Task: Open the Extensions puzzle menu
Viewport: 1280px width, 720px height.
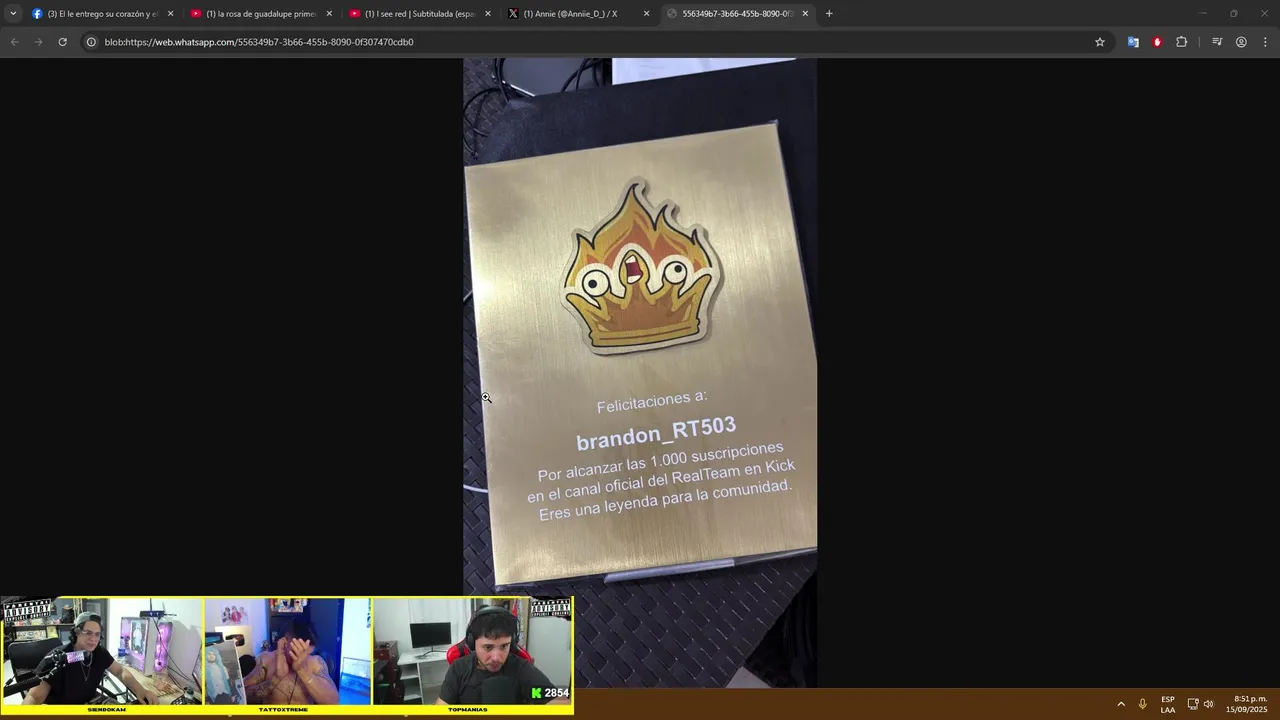Action: (x=1181, y=42)
